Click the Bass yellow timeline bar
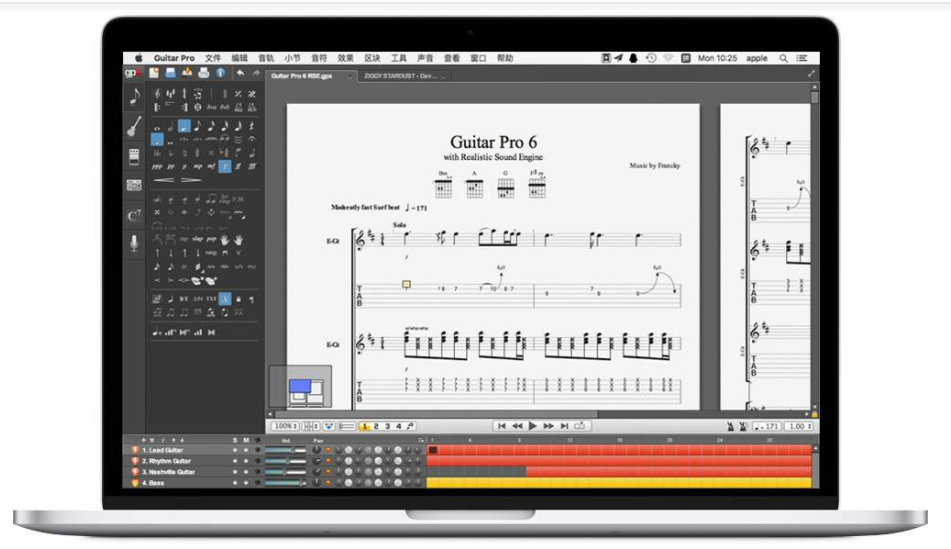Viewport: 951px width, 549px height. click(x=619, y=483)
